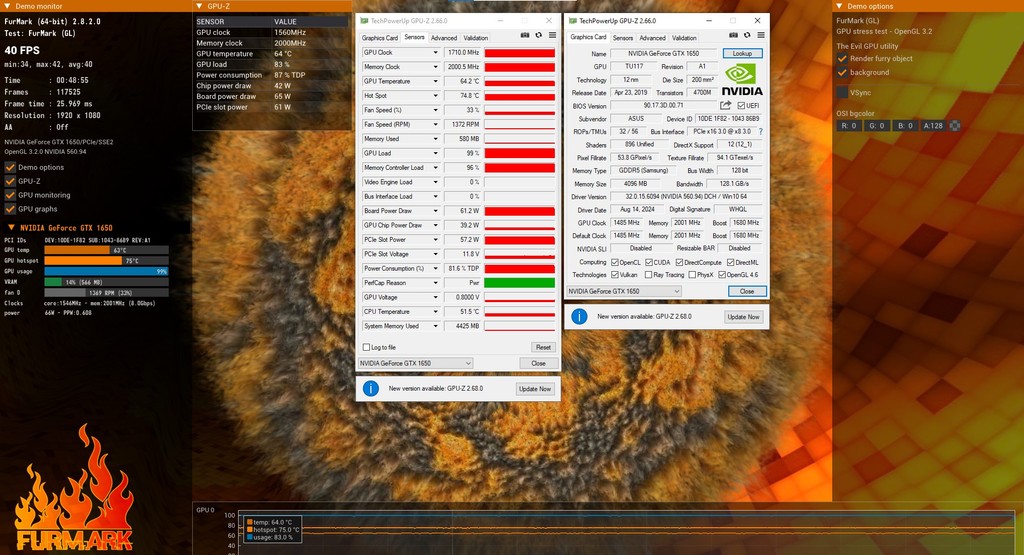This screenshot has width=1024, height=555.
Task: Uncheck Render furry object option
Action: [x=842, y=58]
